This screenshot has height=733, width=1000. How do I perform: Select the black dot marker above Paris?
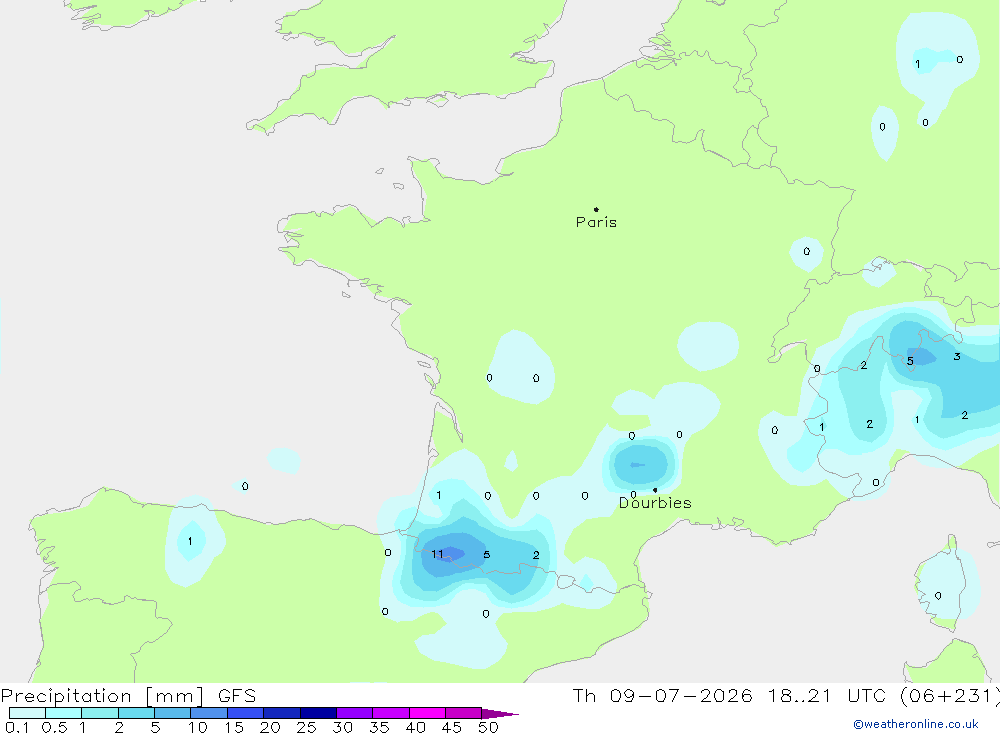coord(596,209)
